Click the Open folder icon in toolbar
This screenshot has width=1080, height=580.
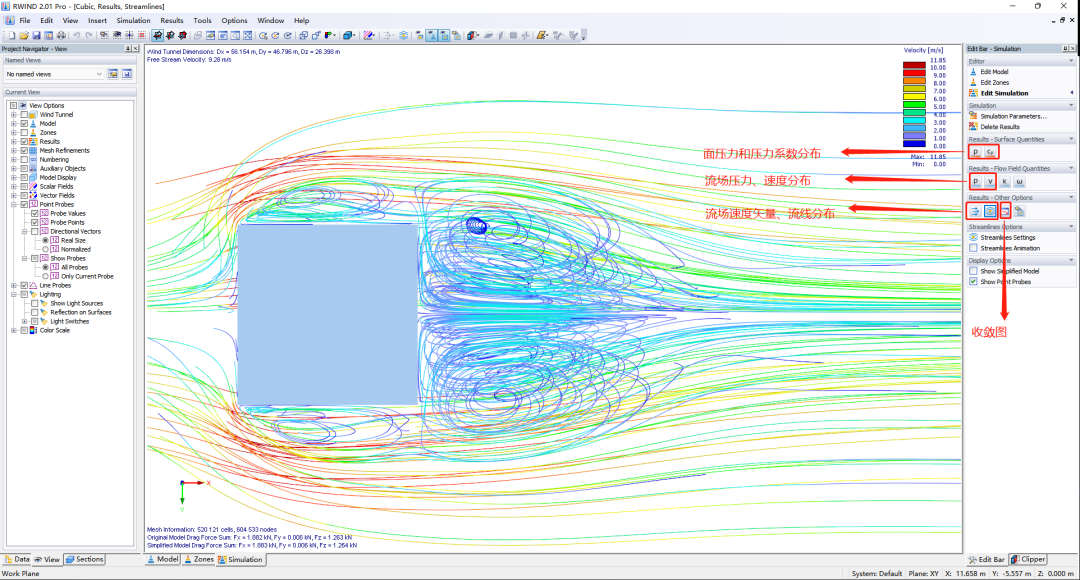23,35
